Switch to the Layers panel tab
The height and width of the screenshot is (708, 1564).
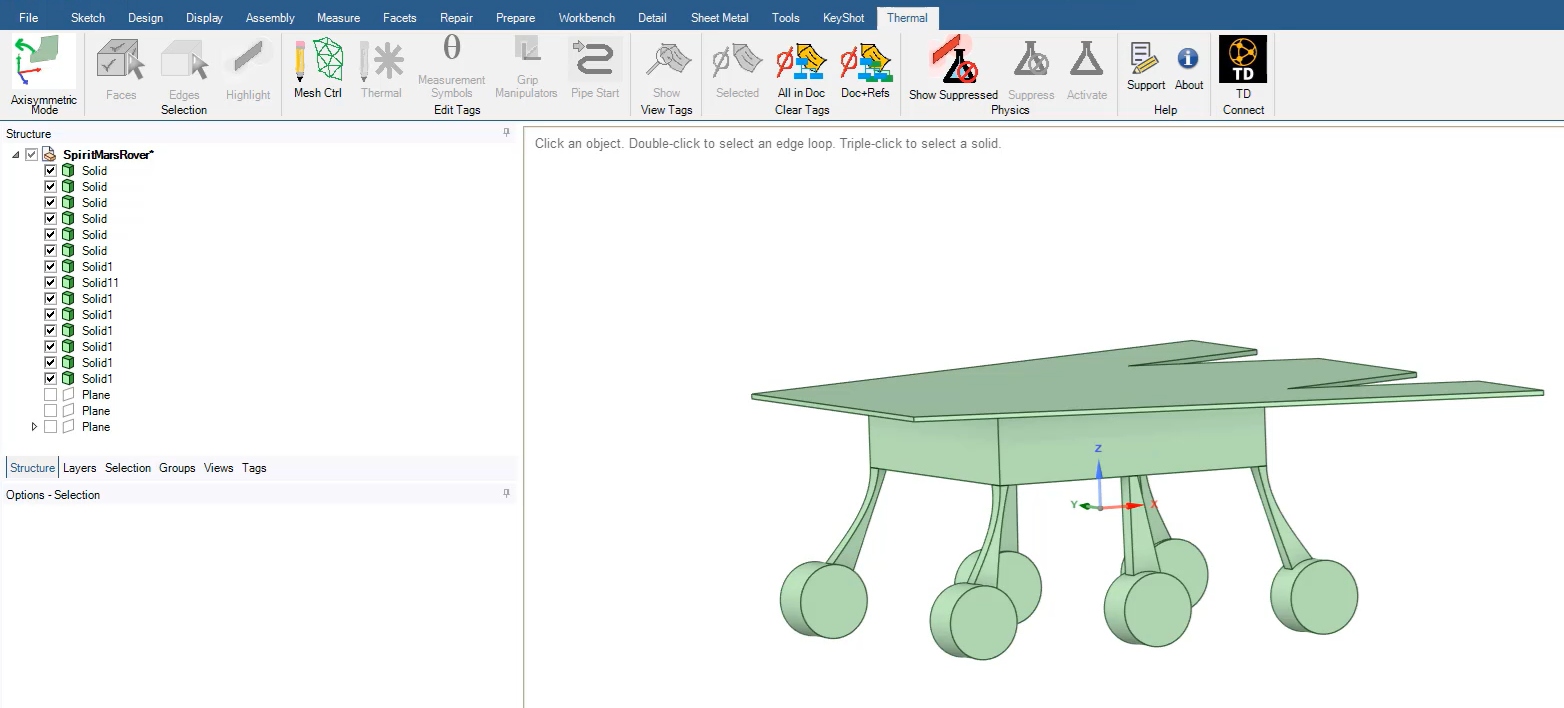point(80,468)
